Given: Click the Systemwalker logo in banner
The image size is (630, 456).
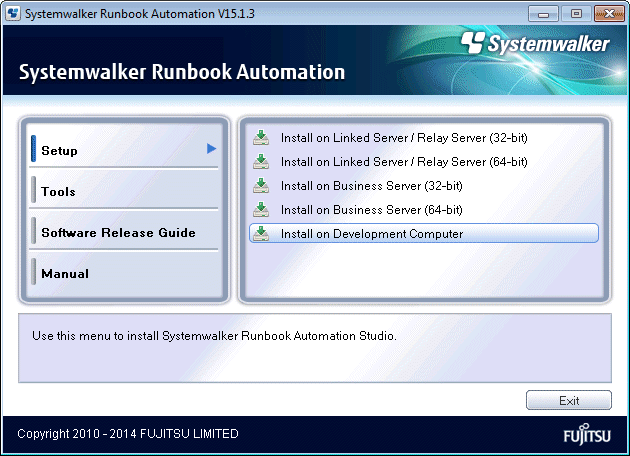Looking at the screenshot, I should coord(535,43).
